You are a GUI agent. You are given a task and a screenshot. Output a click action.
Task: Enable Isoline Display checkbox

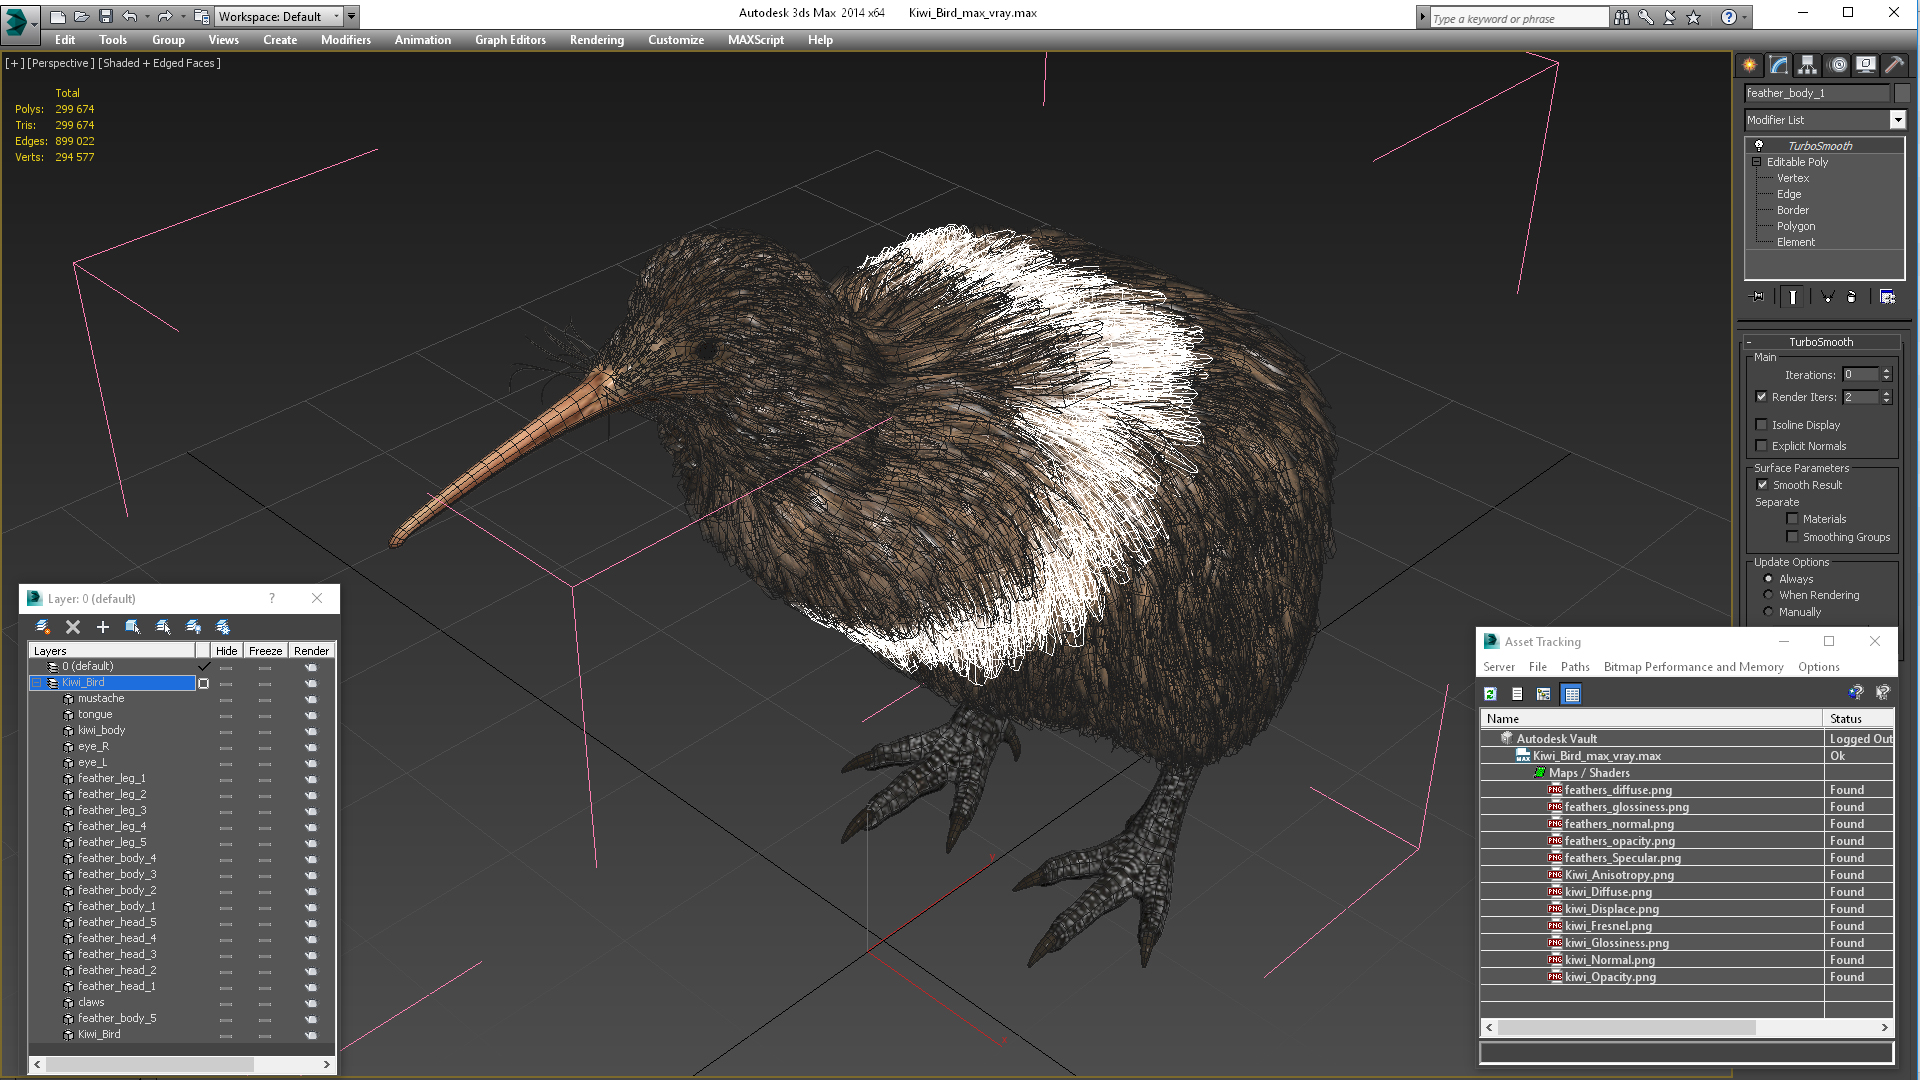pos(1762,425)
